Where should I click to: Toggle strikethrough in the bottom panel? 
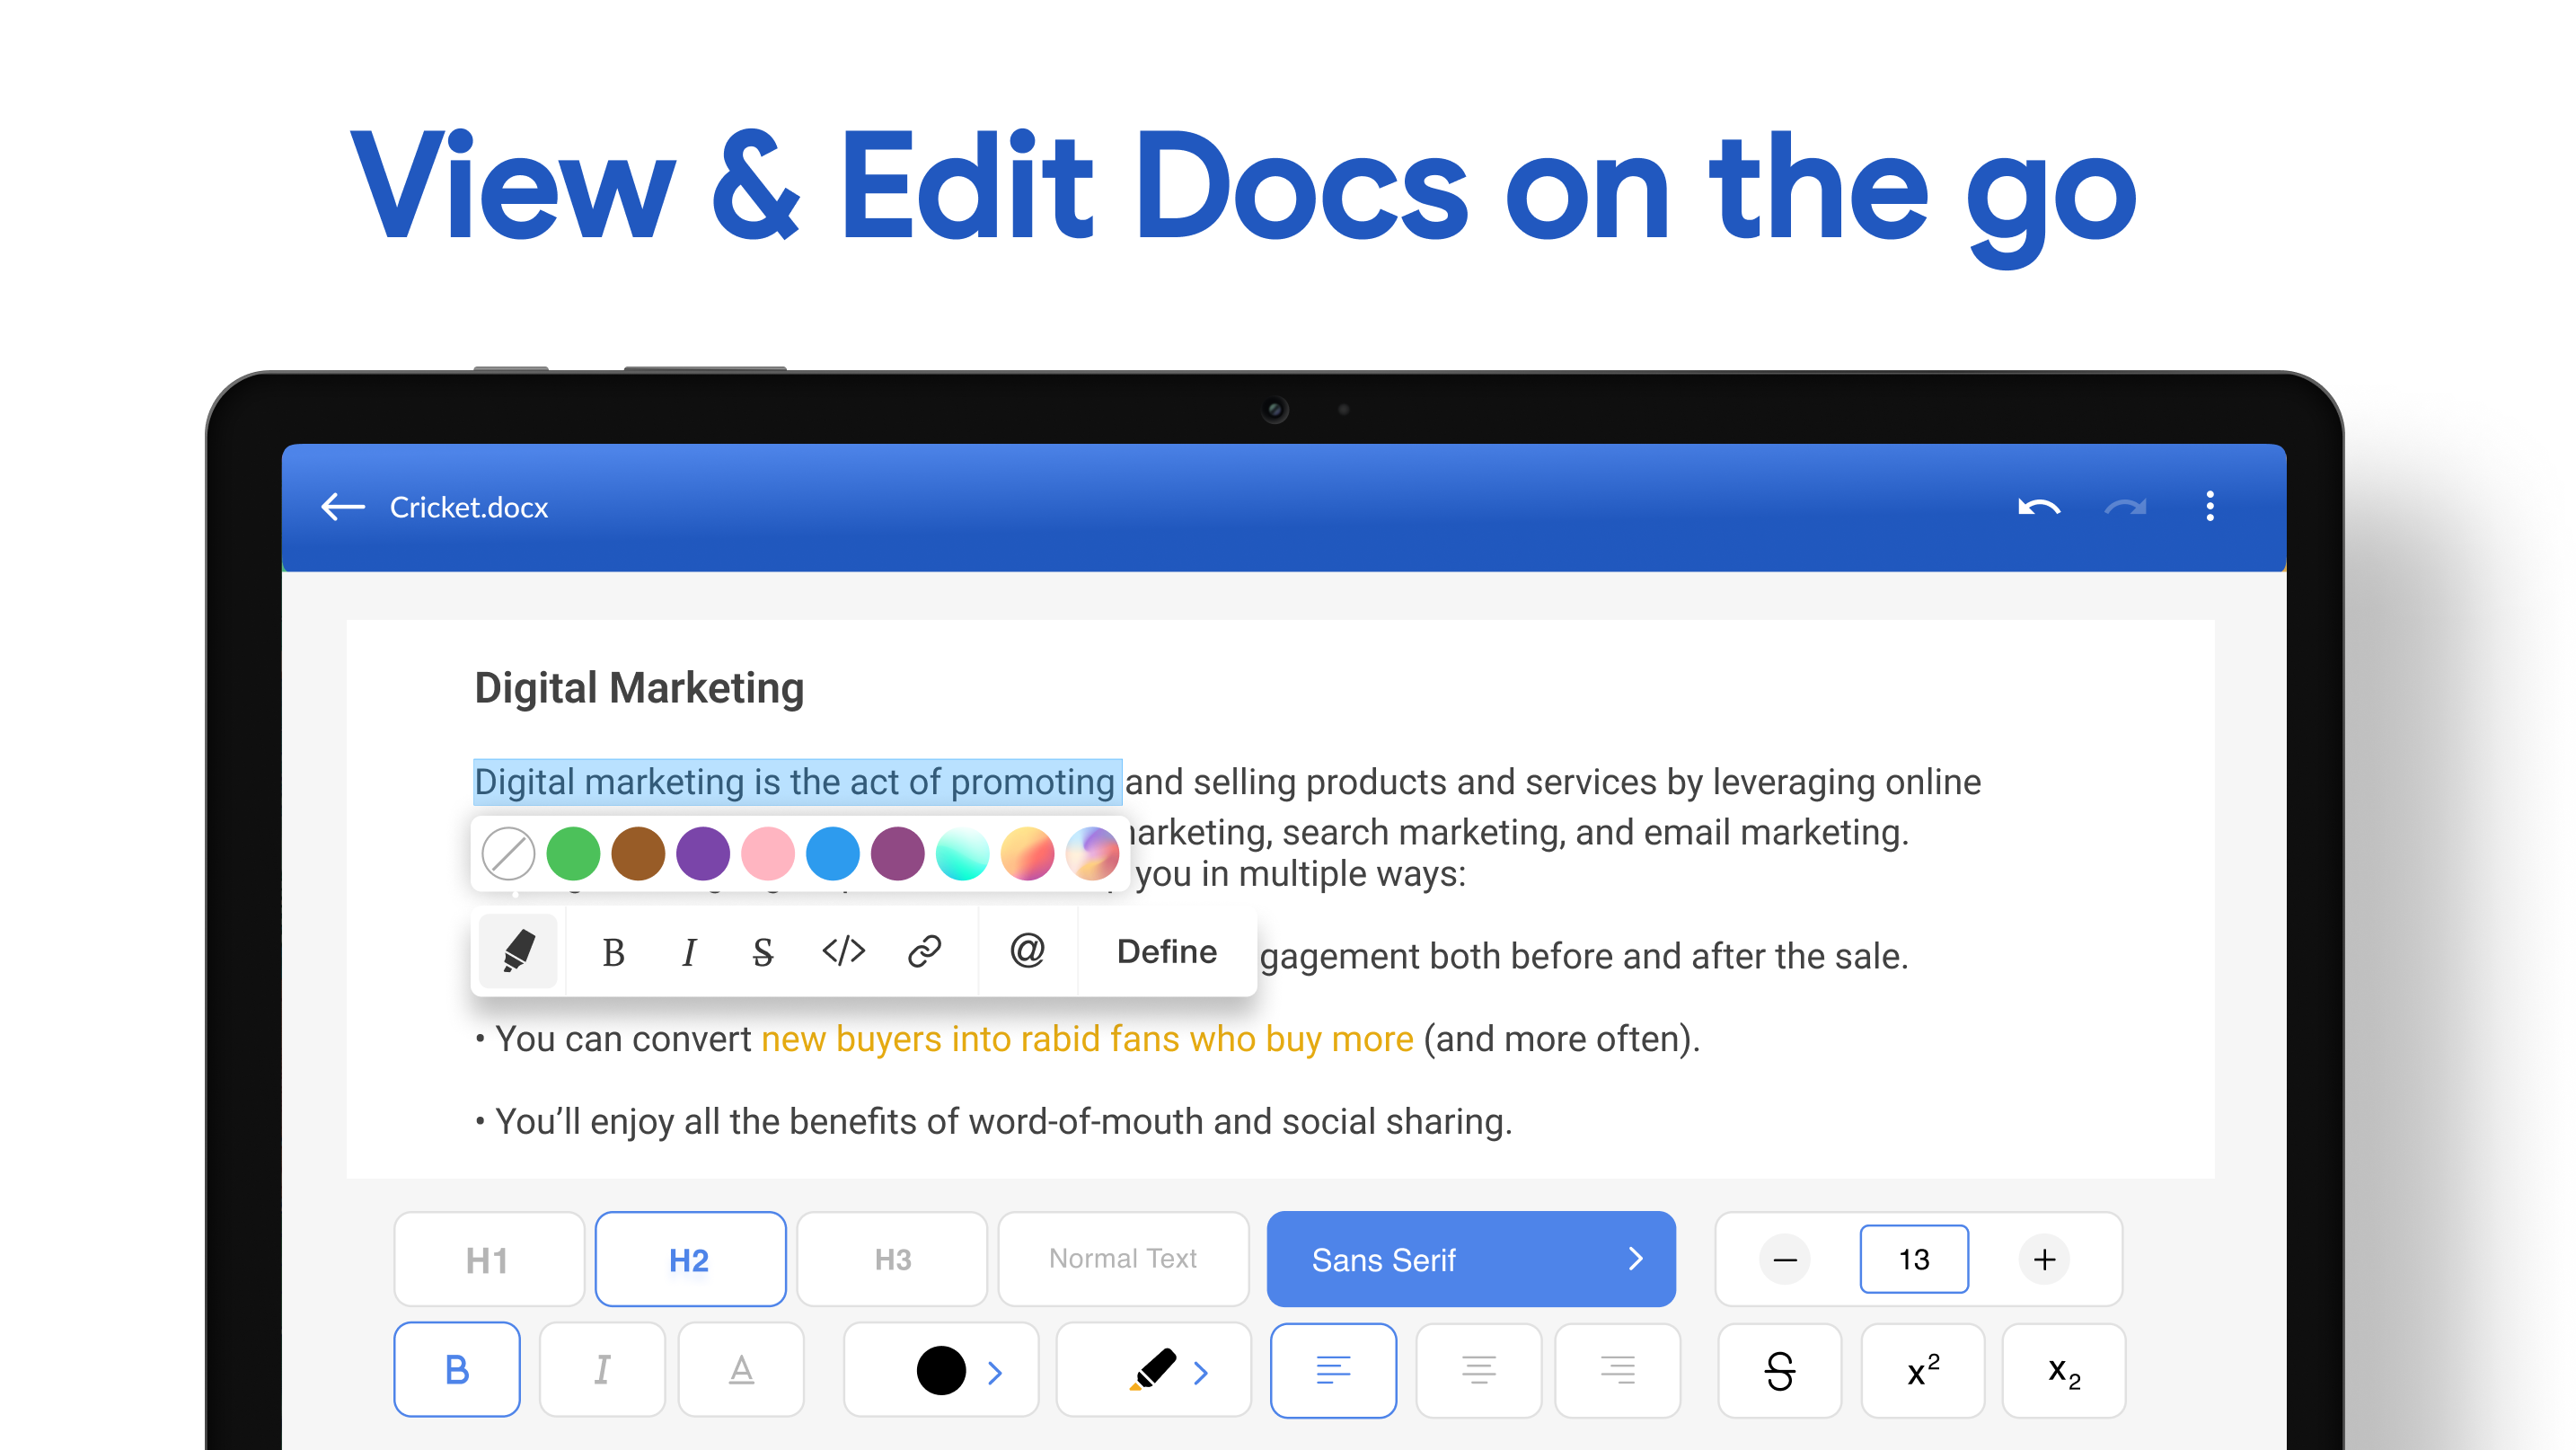point(1780,1370)
